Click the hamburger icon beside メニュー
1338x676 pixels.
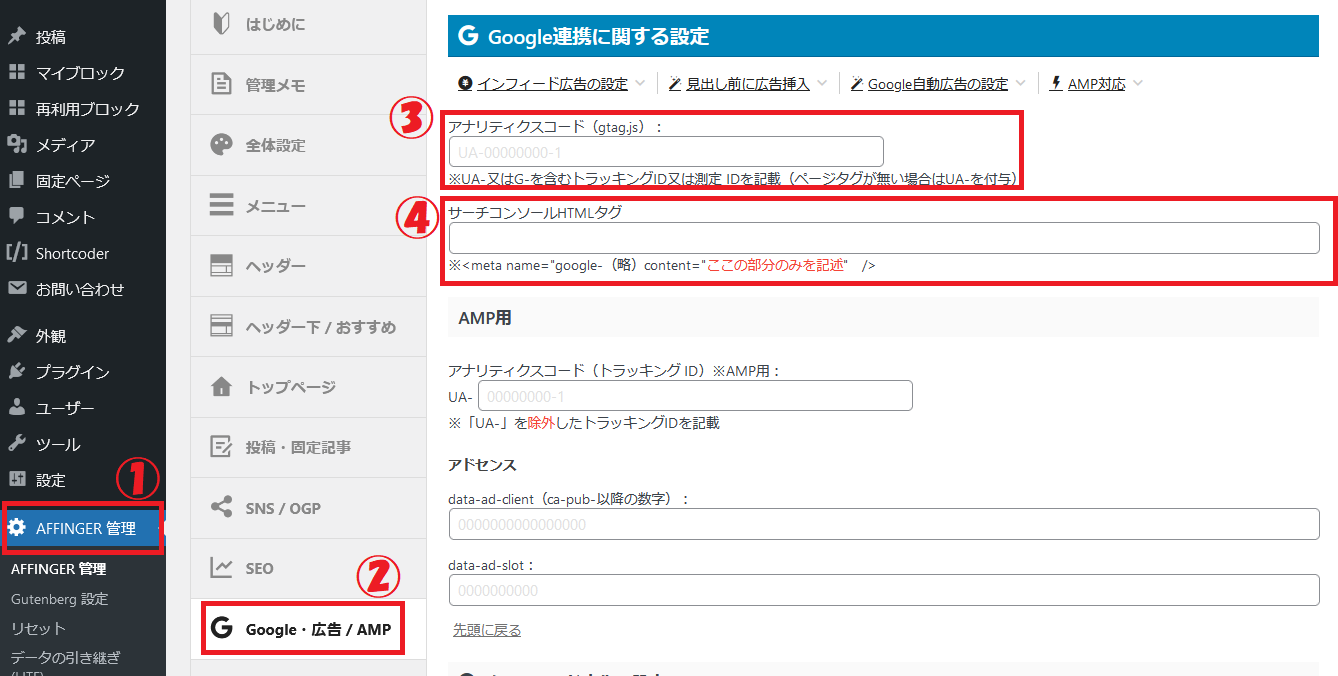click(222, 206)
